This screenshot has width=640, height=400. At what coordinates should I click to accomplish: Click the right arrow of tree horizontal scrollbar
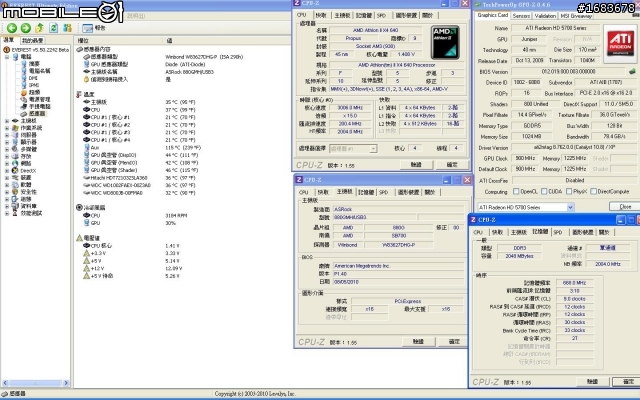pyautogui.click(x=66, y=383)
